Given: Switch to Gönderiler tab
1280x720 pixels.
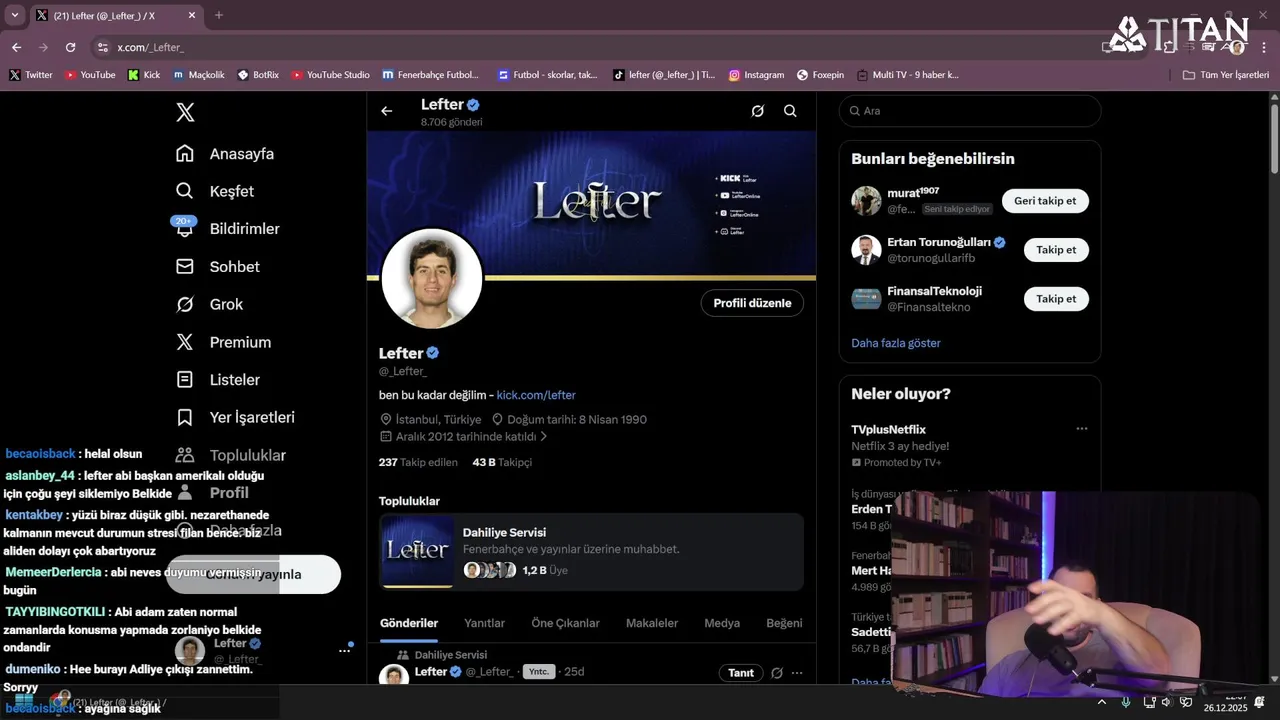Looking at the screenshot, I should tap(409, 623).
